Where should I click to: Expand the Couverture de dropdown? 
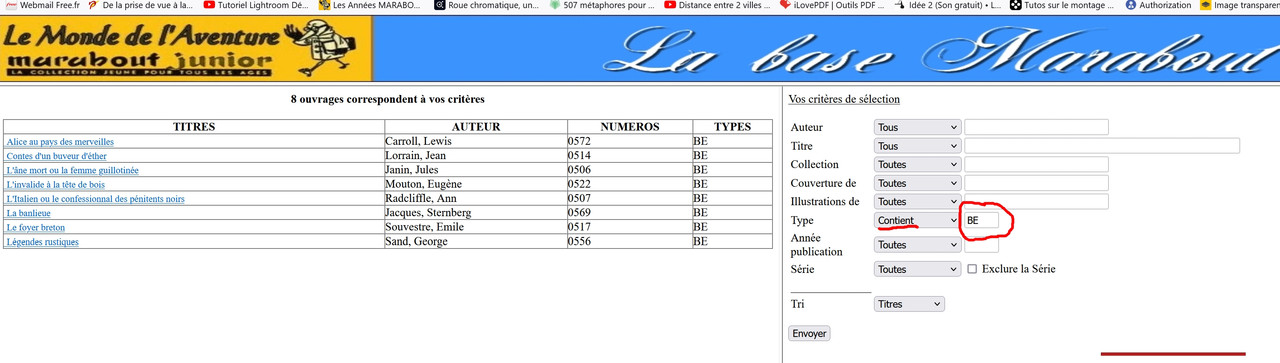917,183
